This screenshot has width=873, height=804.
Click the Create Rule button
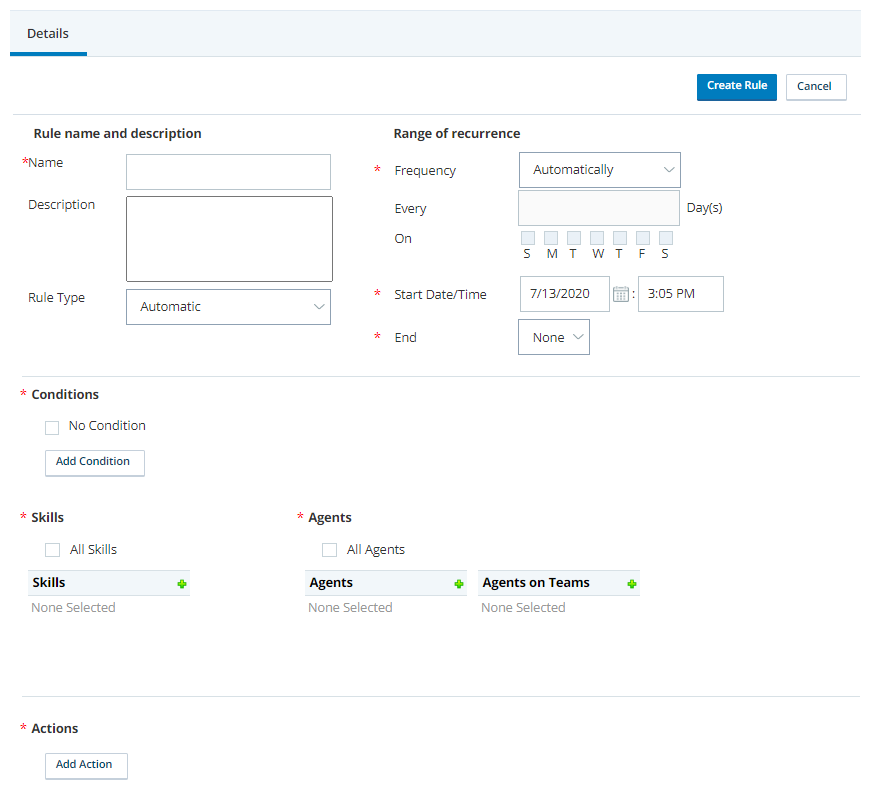pyautogui.click(x=737, y=87)
